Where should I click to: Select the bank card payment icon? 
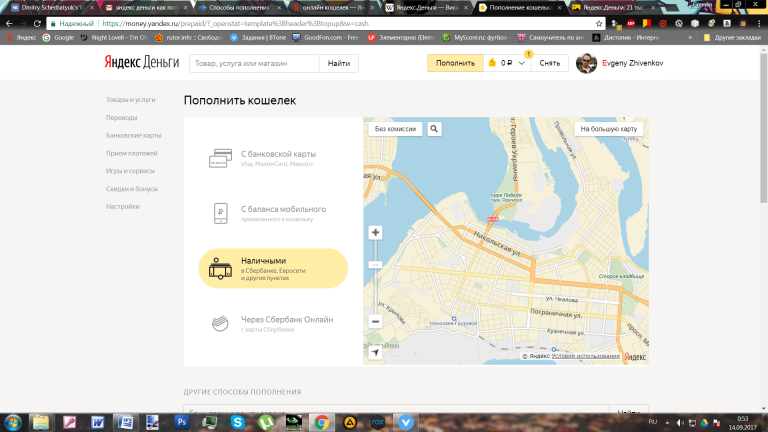tap(220, 158)
